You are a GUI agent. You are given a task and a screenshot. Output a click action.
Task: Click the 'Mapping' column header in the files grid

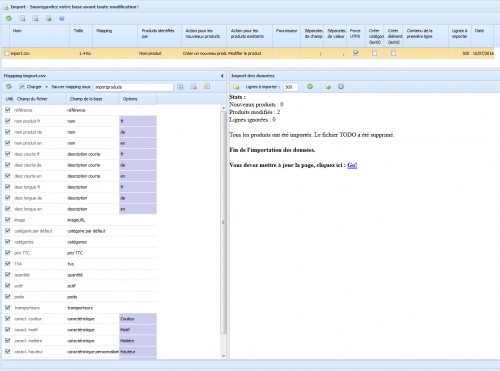[115, 36]
